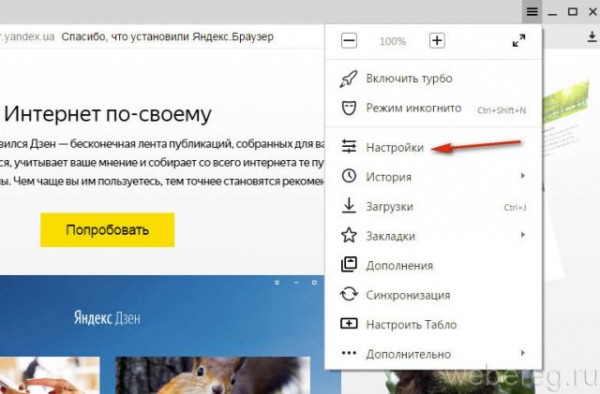Click the sync arrows icon
This screenshot has width=600, height=394.
349,294
